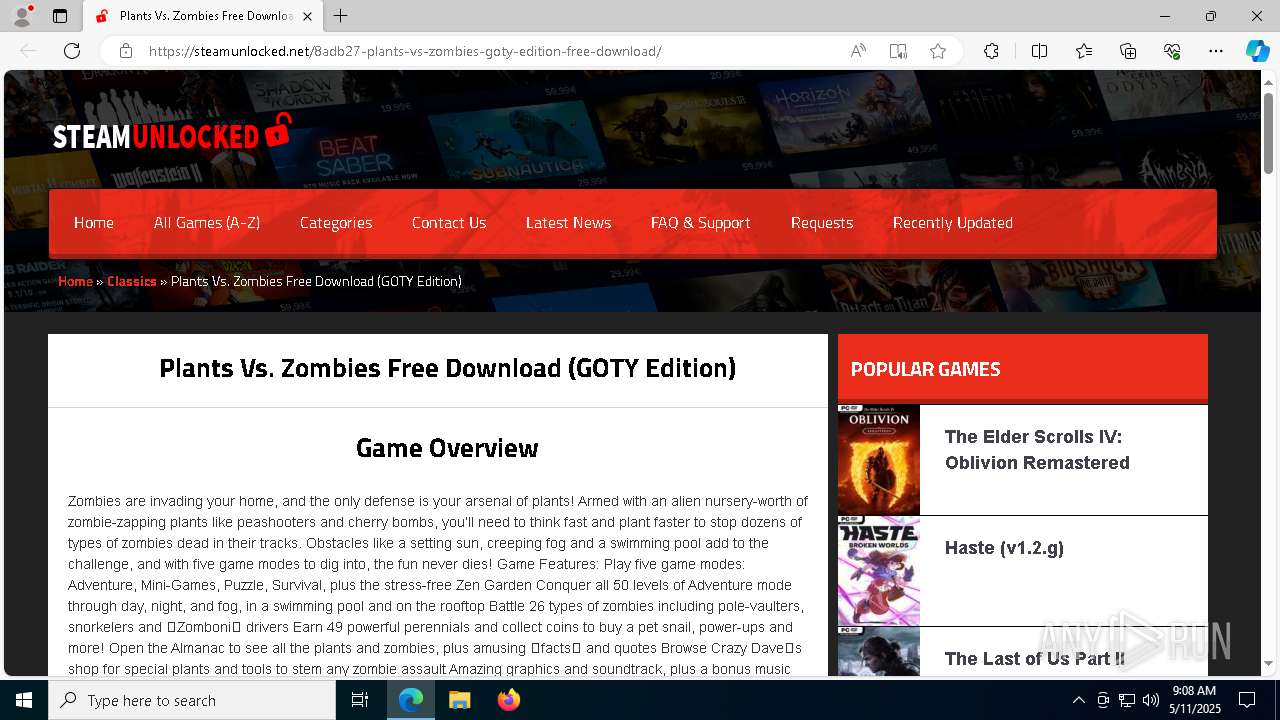Click The Last of Us cover thumbnail
The image size is (1280, 720).
879,651
